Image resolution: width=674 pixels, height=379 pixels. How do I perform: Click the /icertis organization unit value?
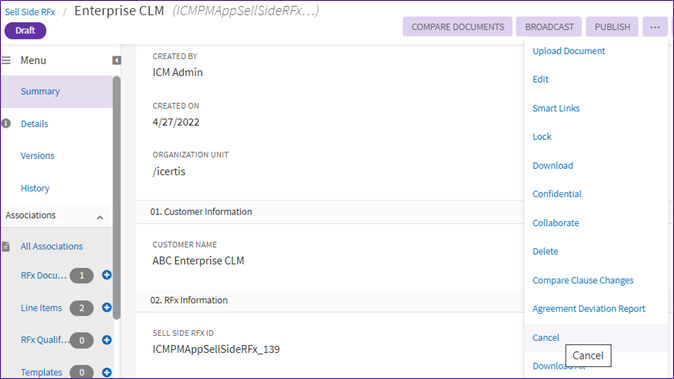169,171
